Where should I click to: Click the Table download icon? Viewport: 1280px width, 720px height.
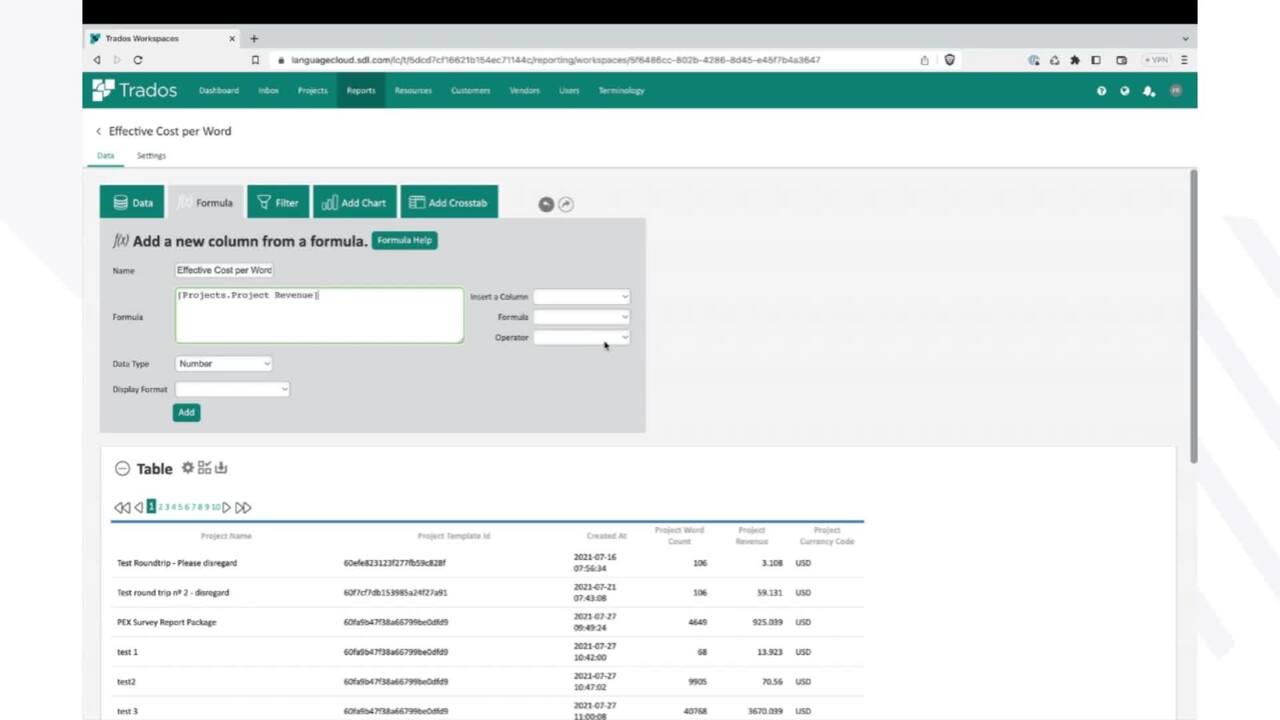tap(221, 467)
